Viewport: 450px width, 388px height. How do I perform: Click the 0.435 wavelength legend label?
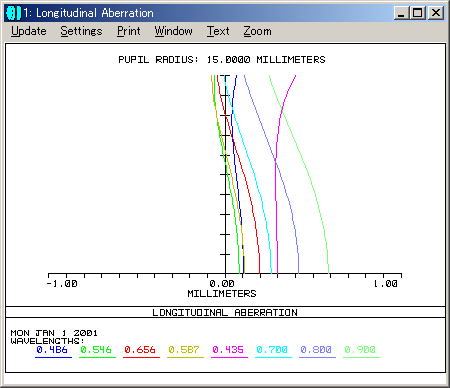click(x=228, y=350)
